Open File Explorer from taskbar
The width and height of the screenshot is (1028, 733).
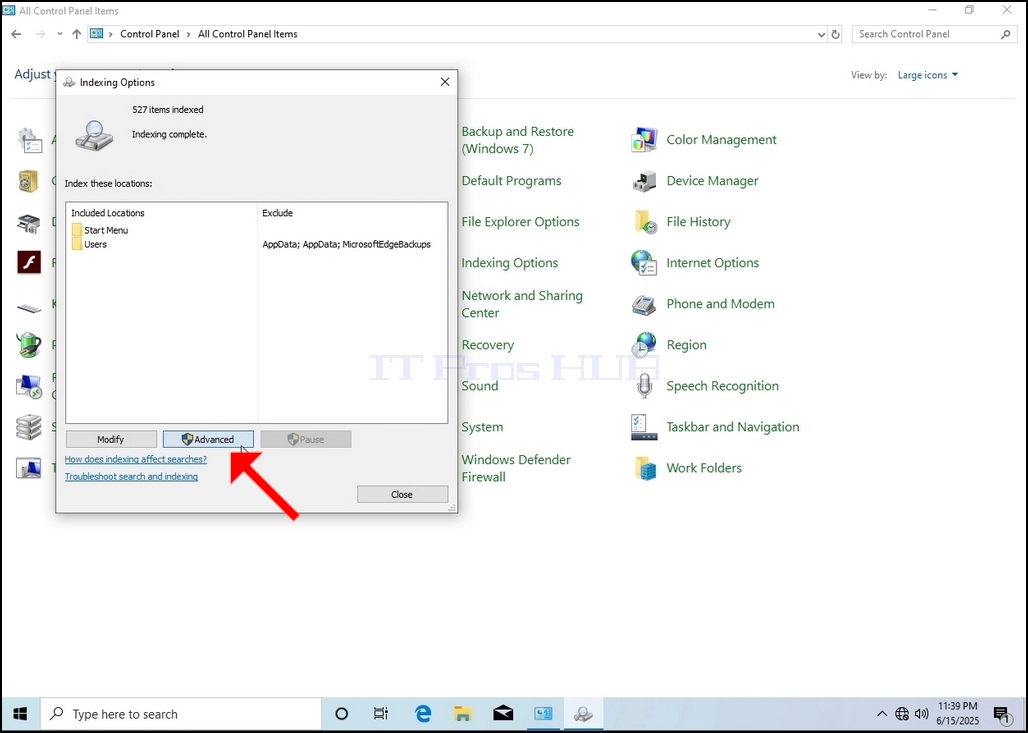[463, 714]
